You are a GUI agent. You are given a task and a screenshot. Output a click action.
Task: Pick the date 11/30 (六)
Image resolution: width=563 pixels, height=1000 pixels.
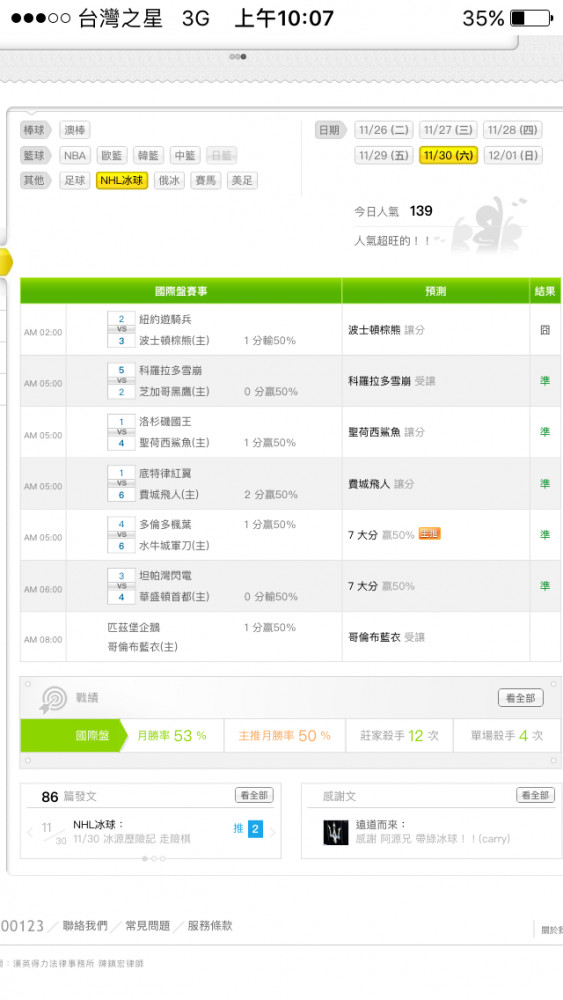click(x=448, y=156)
